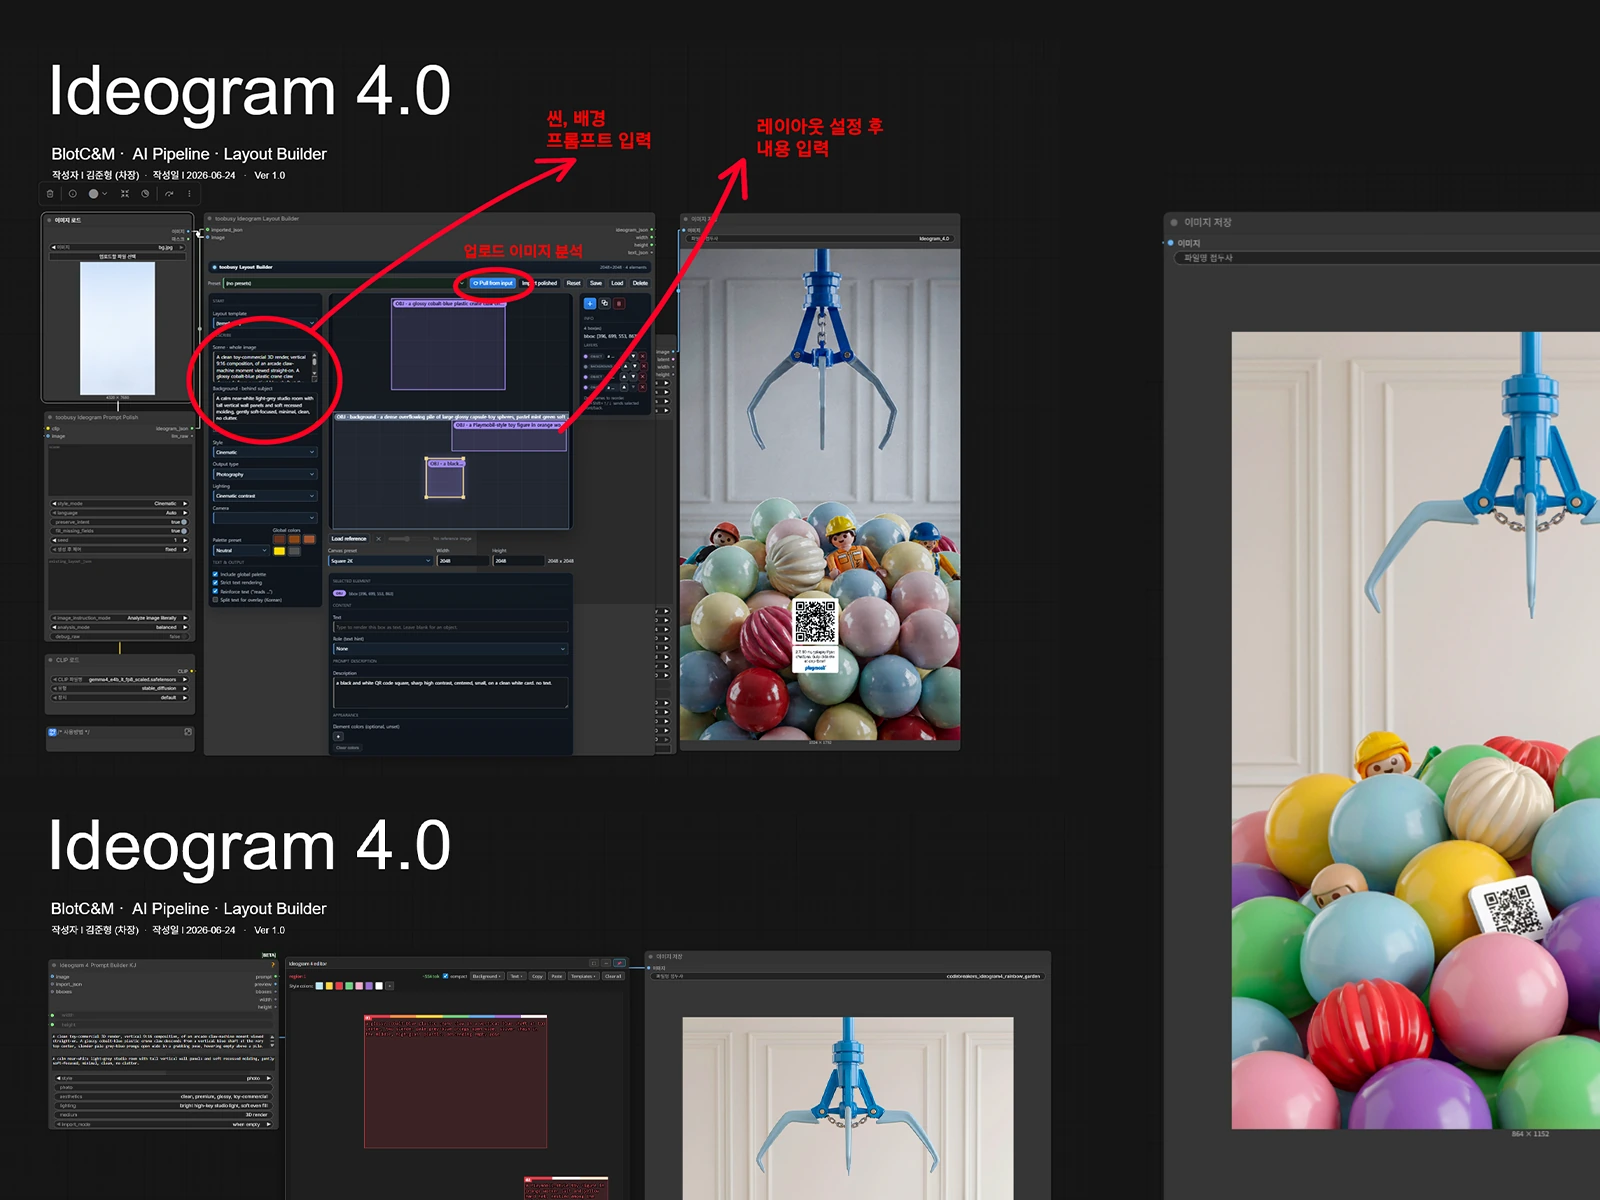Screen dimensions: 1600x1200
Task: Open the Canvas preset dropdown showing Square 2K
Action: pos(380,561)
